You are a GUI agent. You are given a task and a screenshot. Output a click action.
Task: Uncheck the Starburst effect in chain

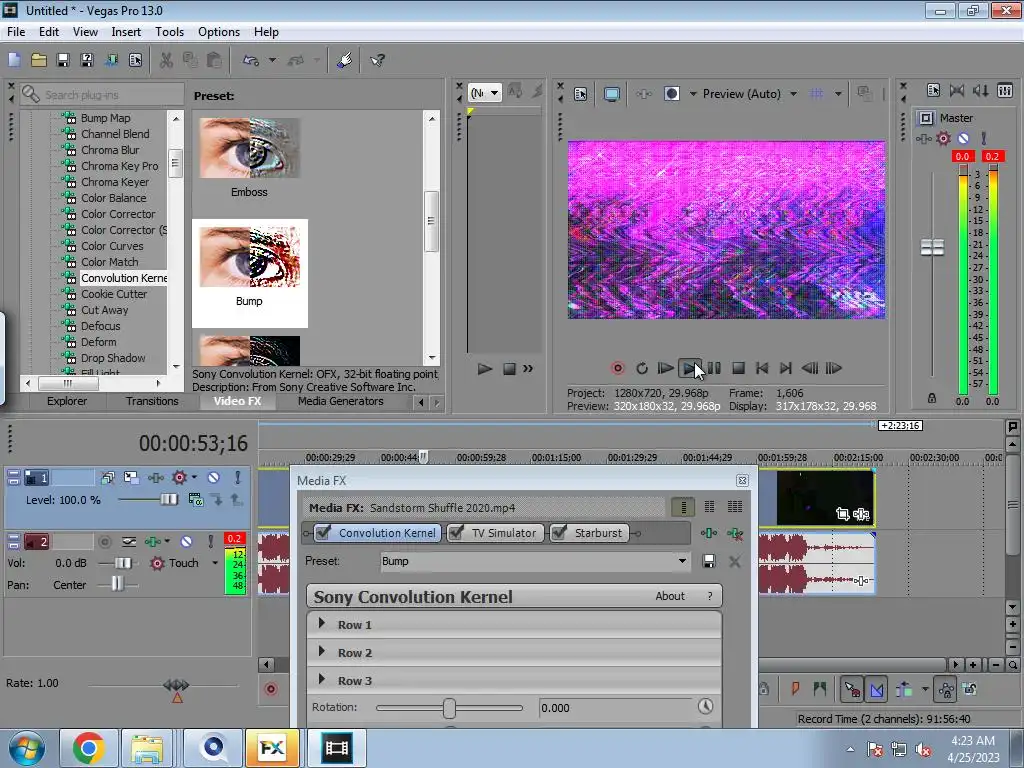click(x=559, y=532)
